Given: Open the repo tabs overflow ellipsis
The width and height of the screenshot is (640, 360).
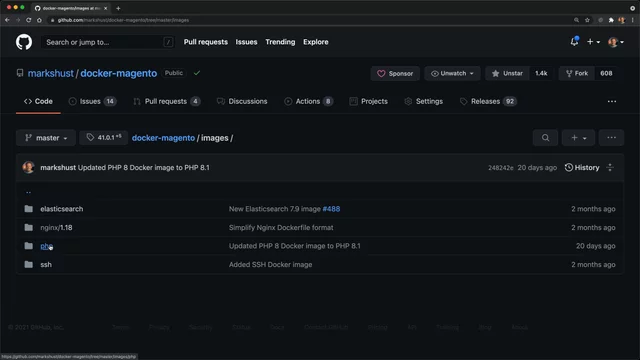Looking at the screenshot, I should (612, 101).
